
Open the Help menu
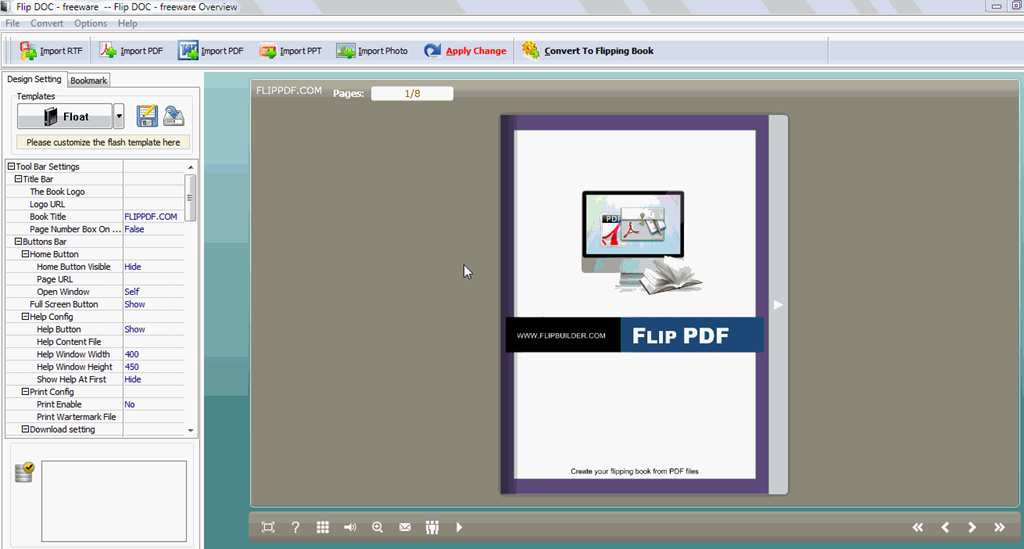click(127, 24)
